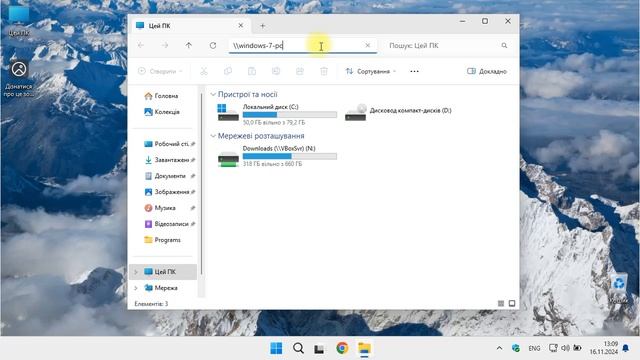This screenshot has width=640, height=360.
Task: Open Task View on the taskbar
Action: click(320, 349)
